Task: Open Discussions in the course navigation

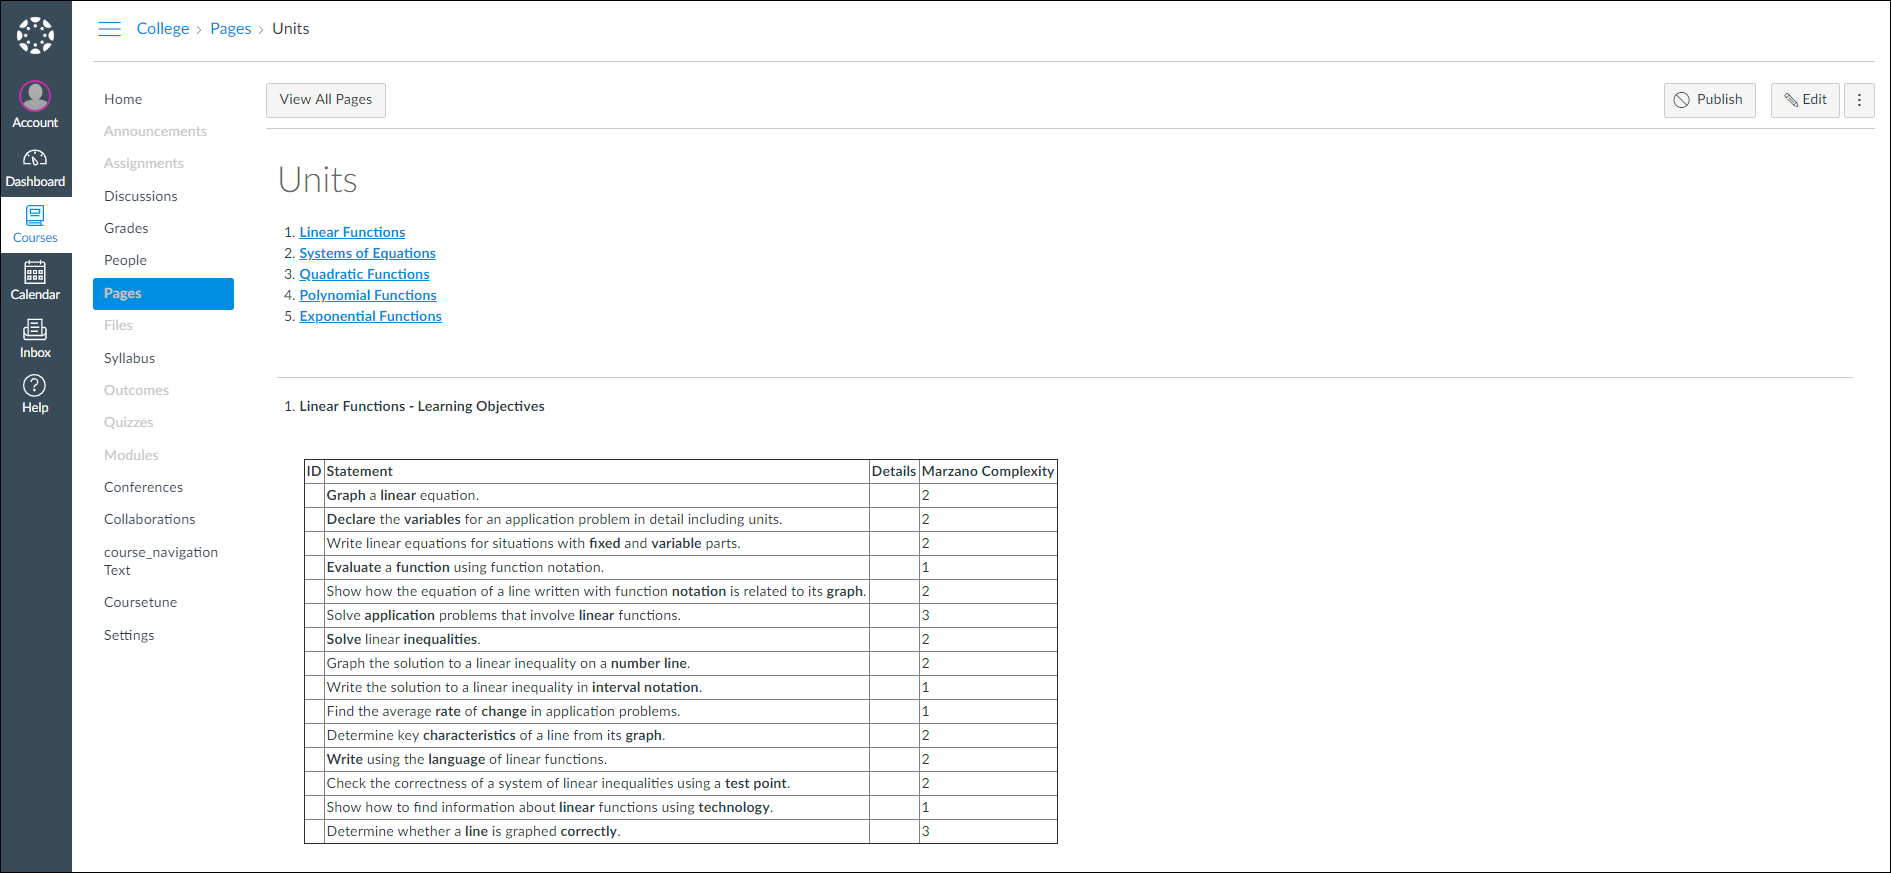Action: click(x=141, y=197)
